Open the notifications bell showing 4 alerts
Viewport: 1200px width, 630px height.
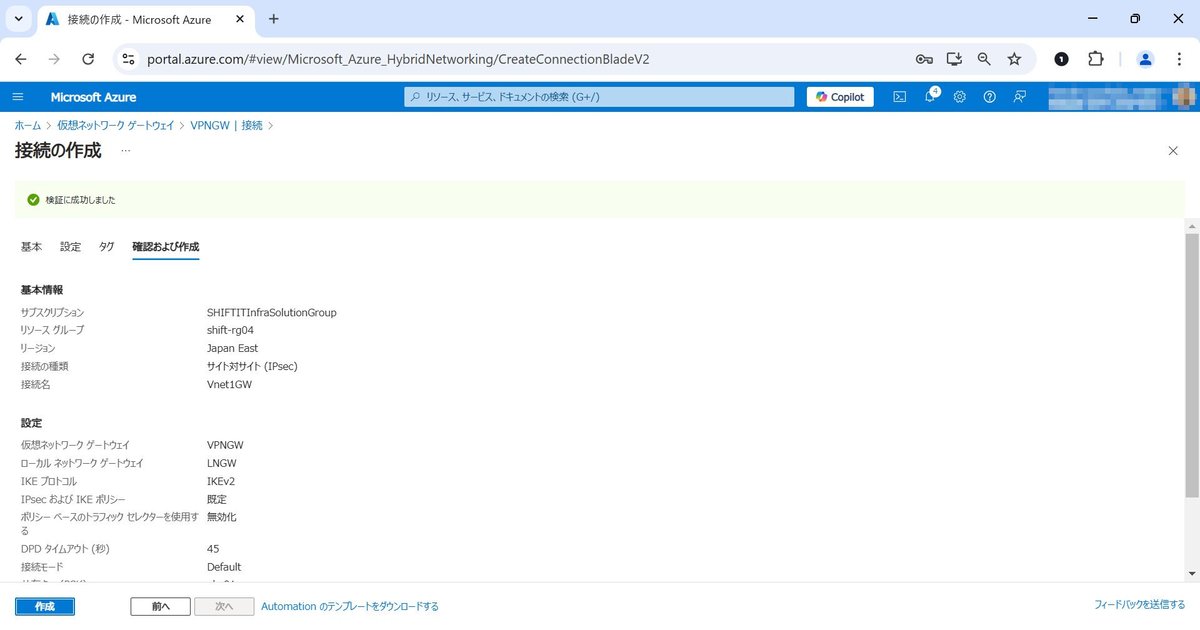[x=930, y=96]
